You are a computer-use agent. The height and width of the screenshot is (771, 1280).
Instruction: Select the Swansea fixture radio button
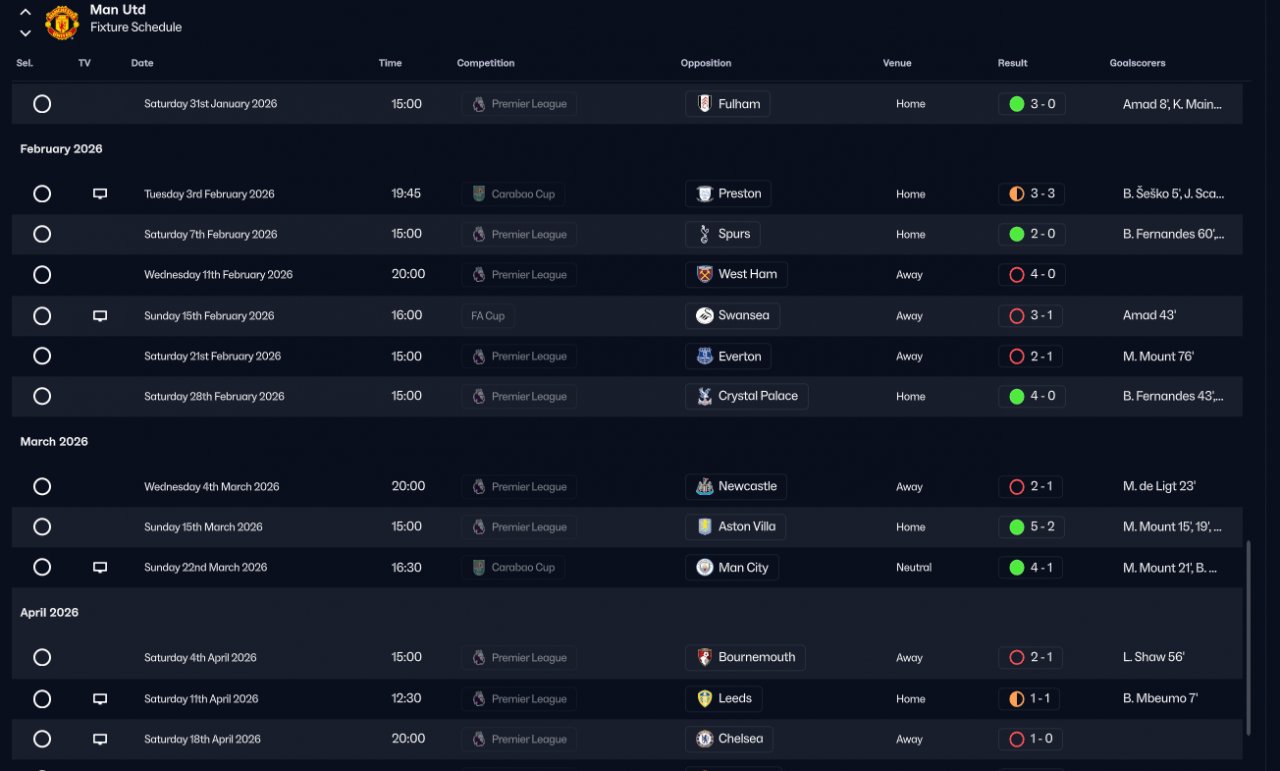click(x=42, y=316)
